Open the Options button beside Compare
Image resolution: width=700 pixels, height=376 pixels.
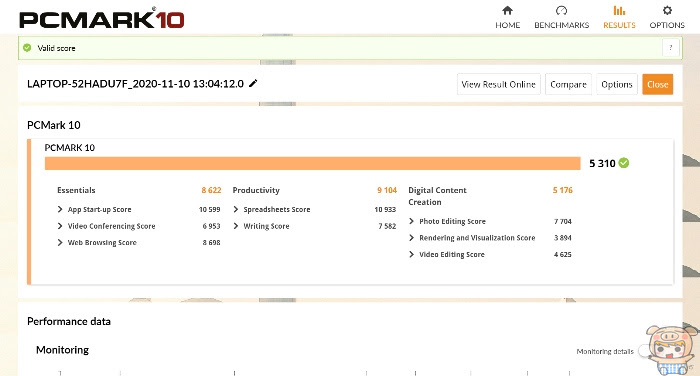[617, 84]
